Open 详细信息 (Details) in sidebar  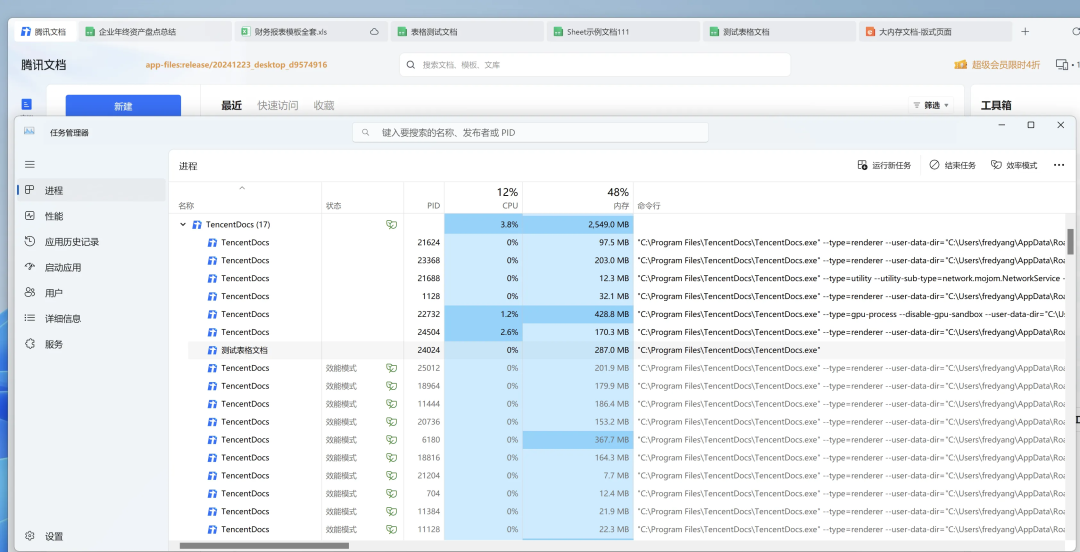(92, 318)
